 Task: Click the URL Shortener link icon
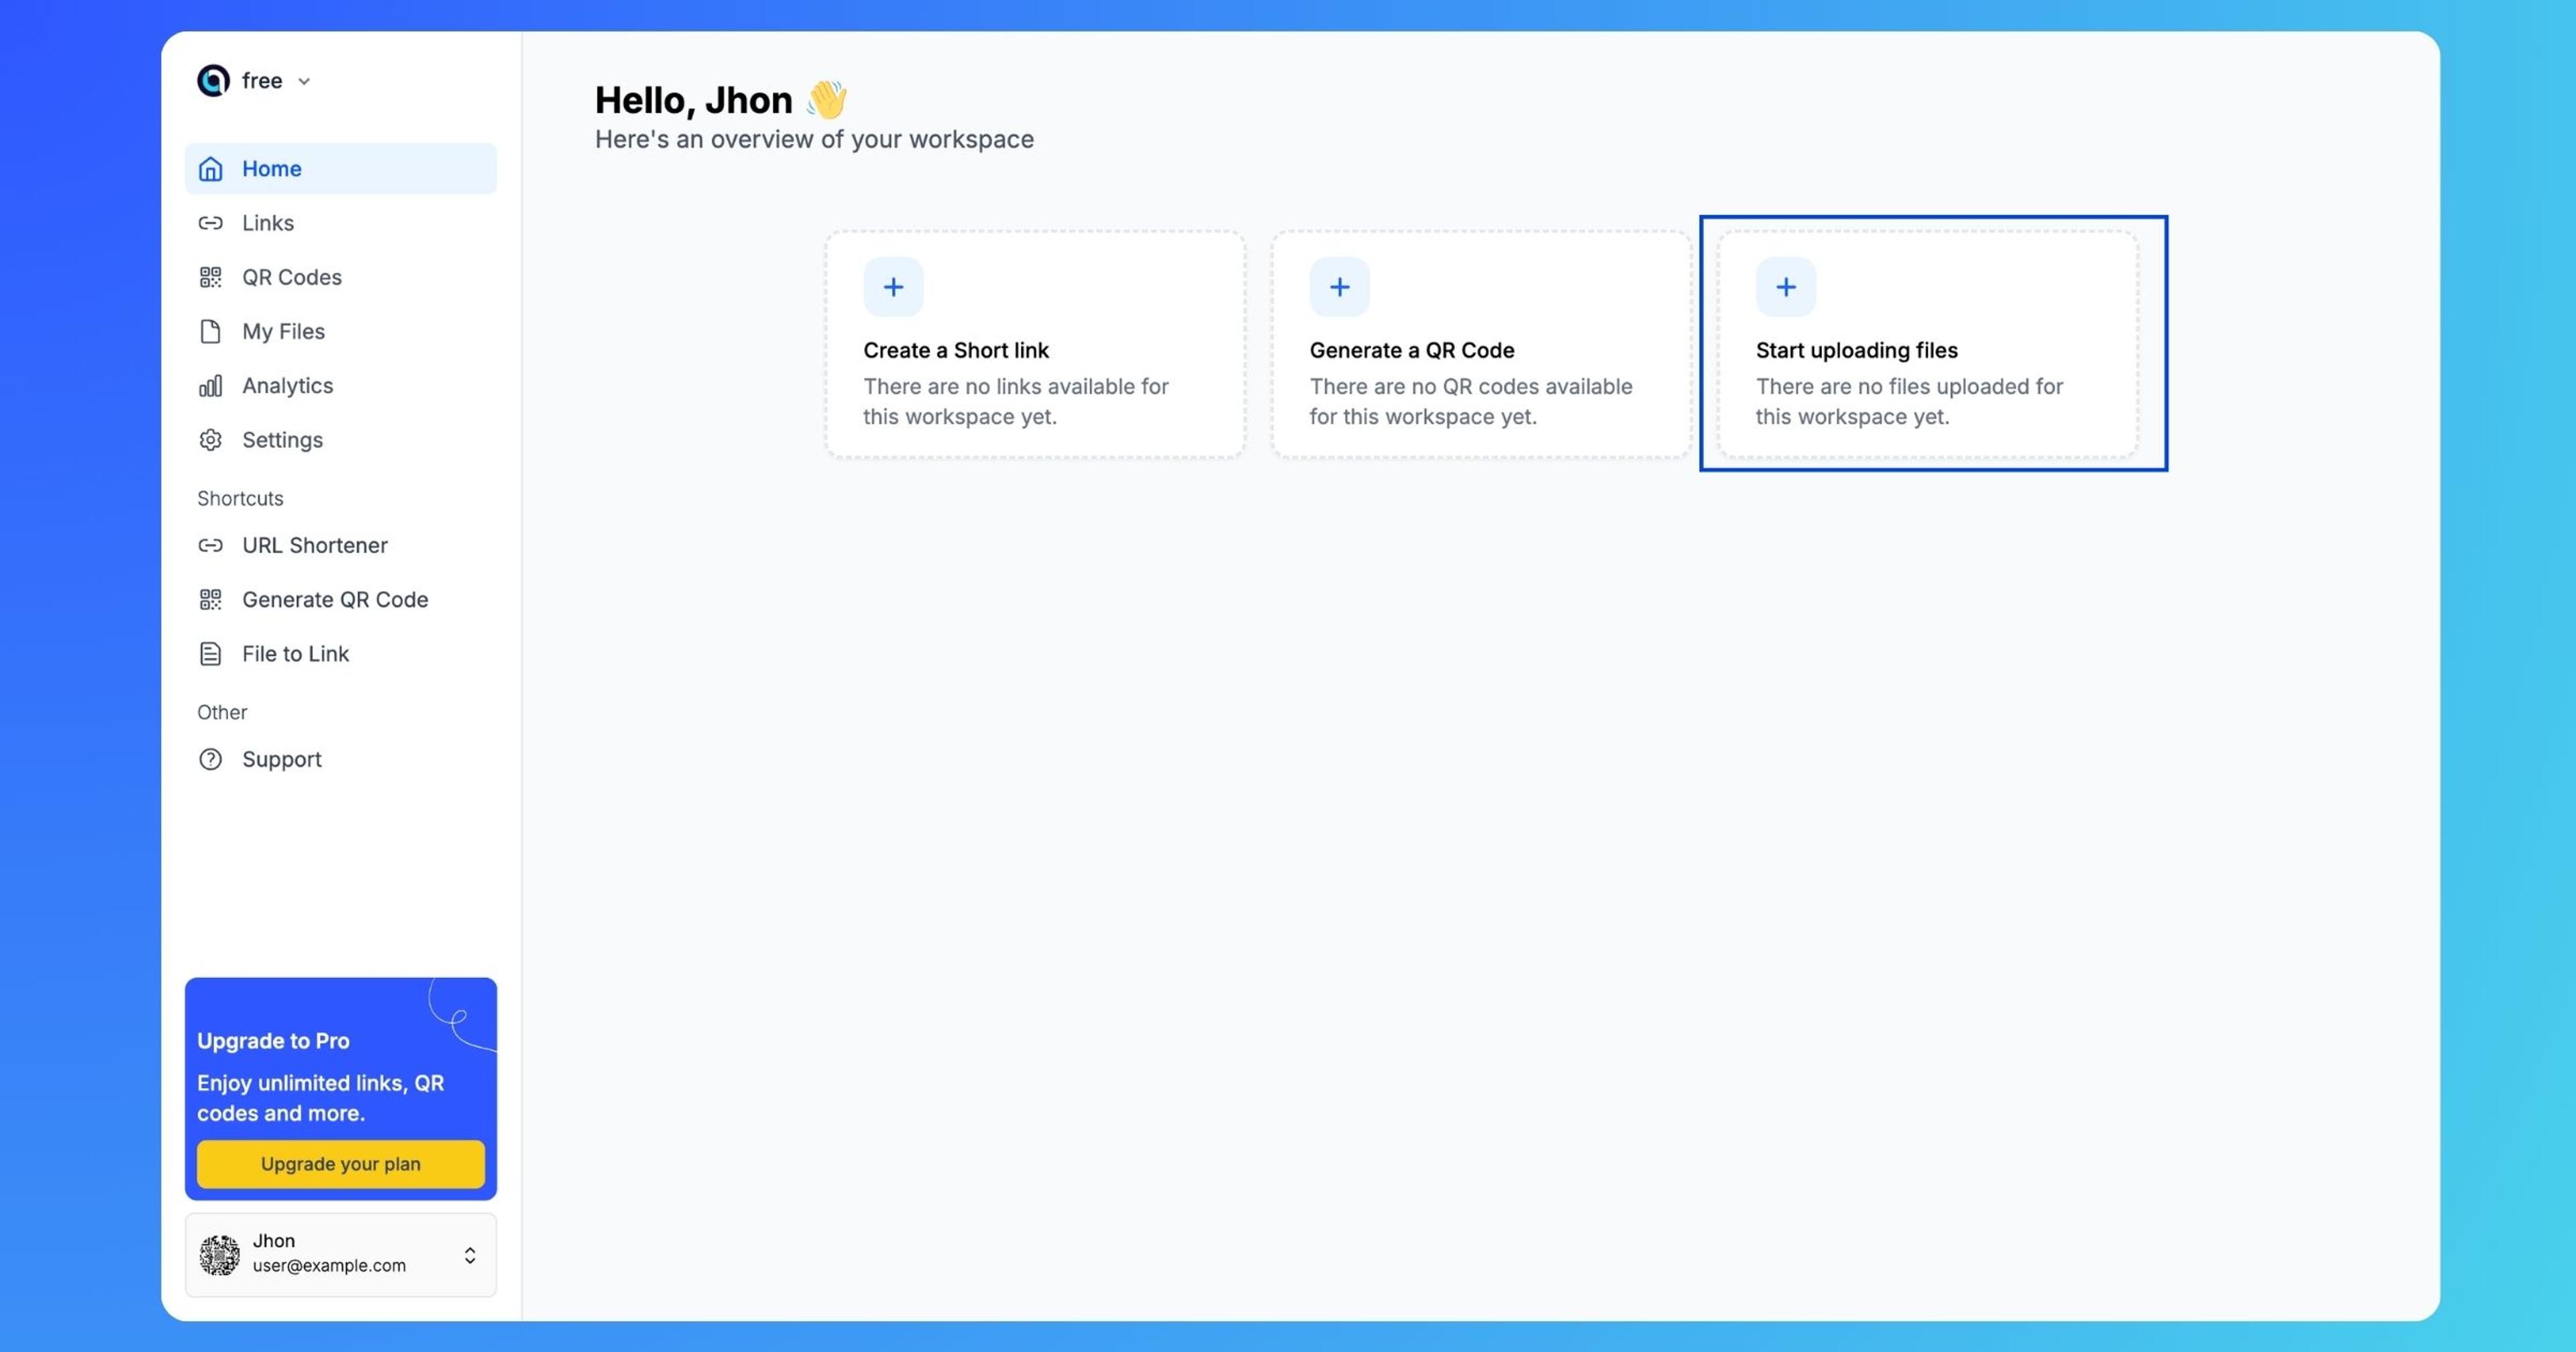tap(209, 545)
